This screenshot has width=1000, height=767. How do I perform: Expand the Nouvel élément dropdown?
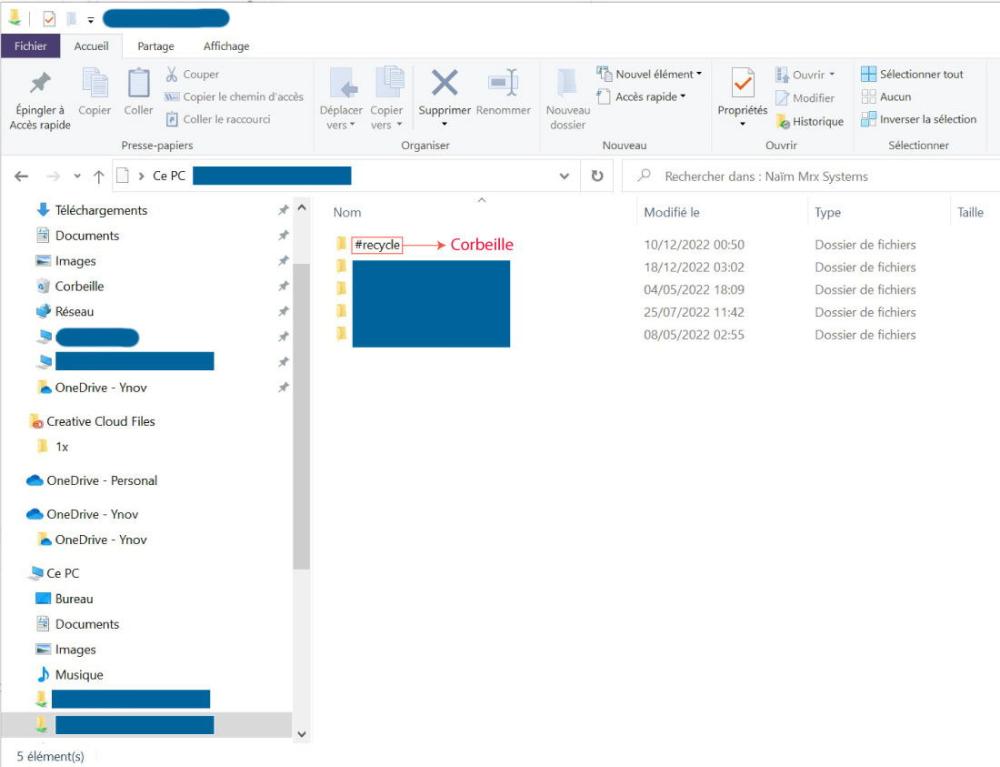click(x=657, y=74)
